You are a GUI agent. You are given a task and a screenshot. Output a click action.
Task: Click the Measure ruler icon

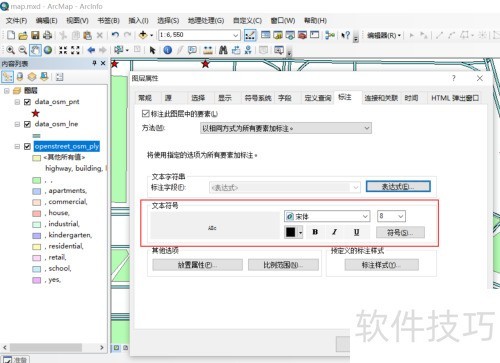208,50
